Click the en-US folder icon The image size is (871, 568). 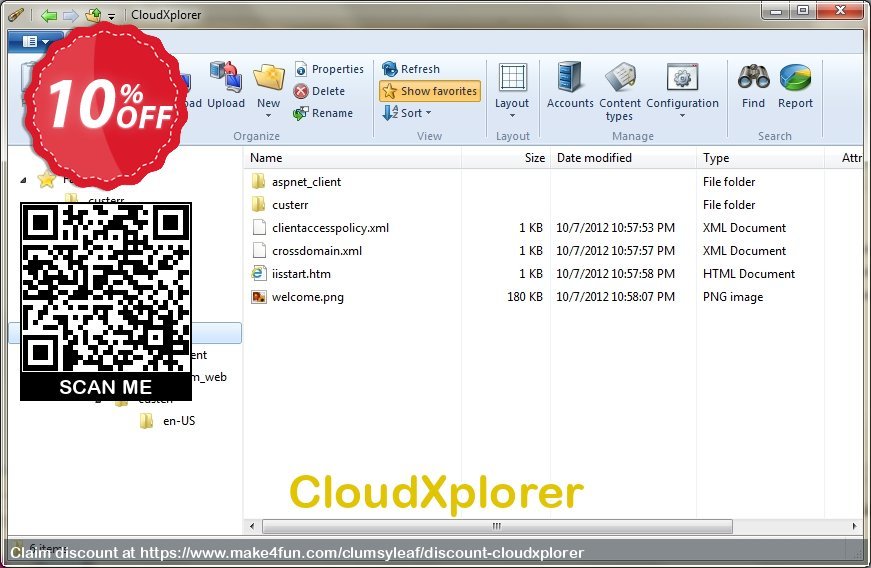click(x=147, y=421)
